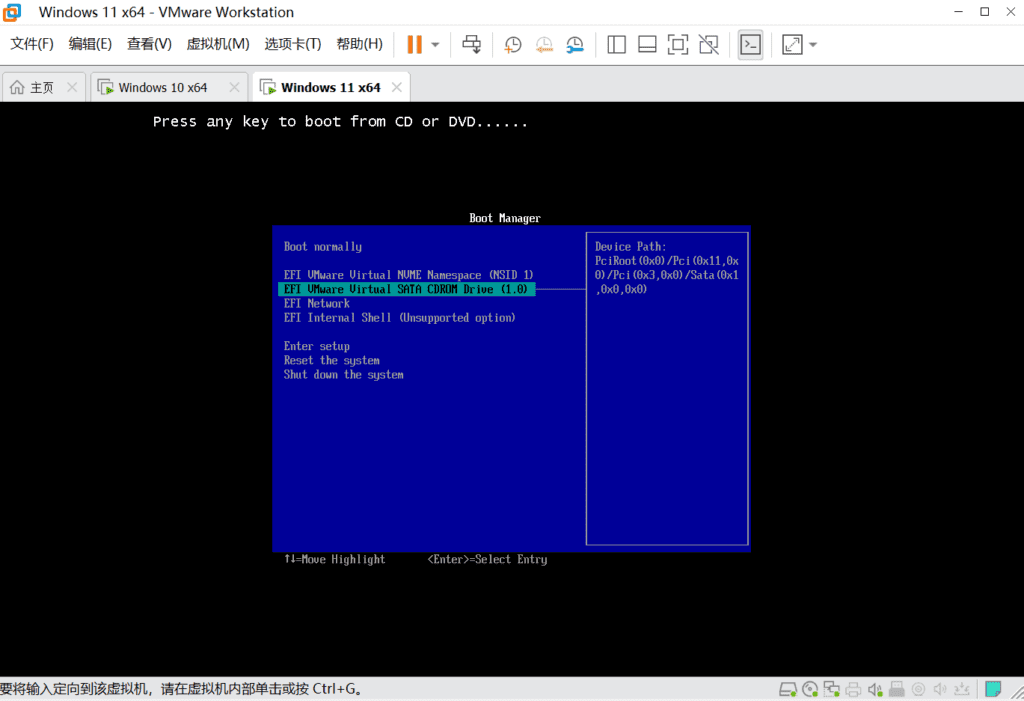Image resolution: width=1024 pixels, height=701 pixels.
Task: Toggle Unity mode icon
Action: 709,44
